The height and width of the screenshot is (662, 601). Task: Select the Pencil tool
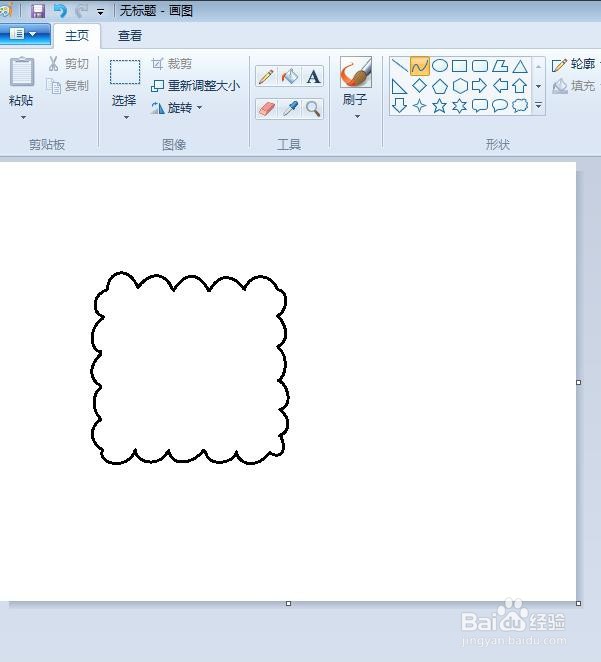(x=266, y=76)
